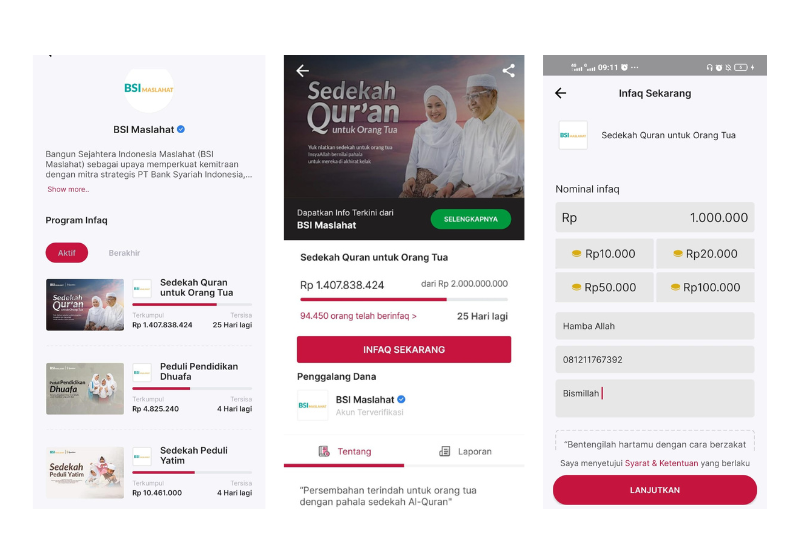
Task: Tap the Nominal infaq amount field
Action: (x=655, y=217)
